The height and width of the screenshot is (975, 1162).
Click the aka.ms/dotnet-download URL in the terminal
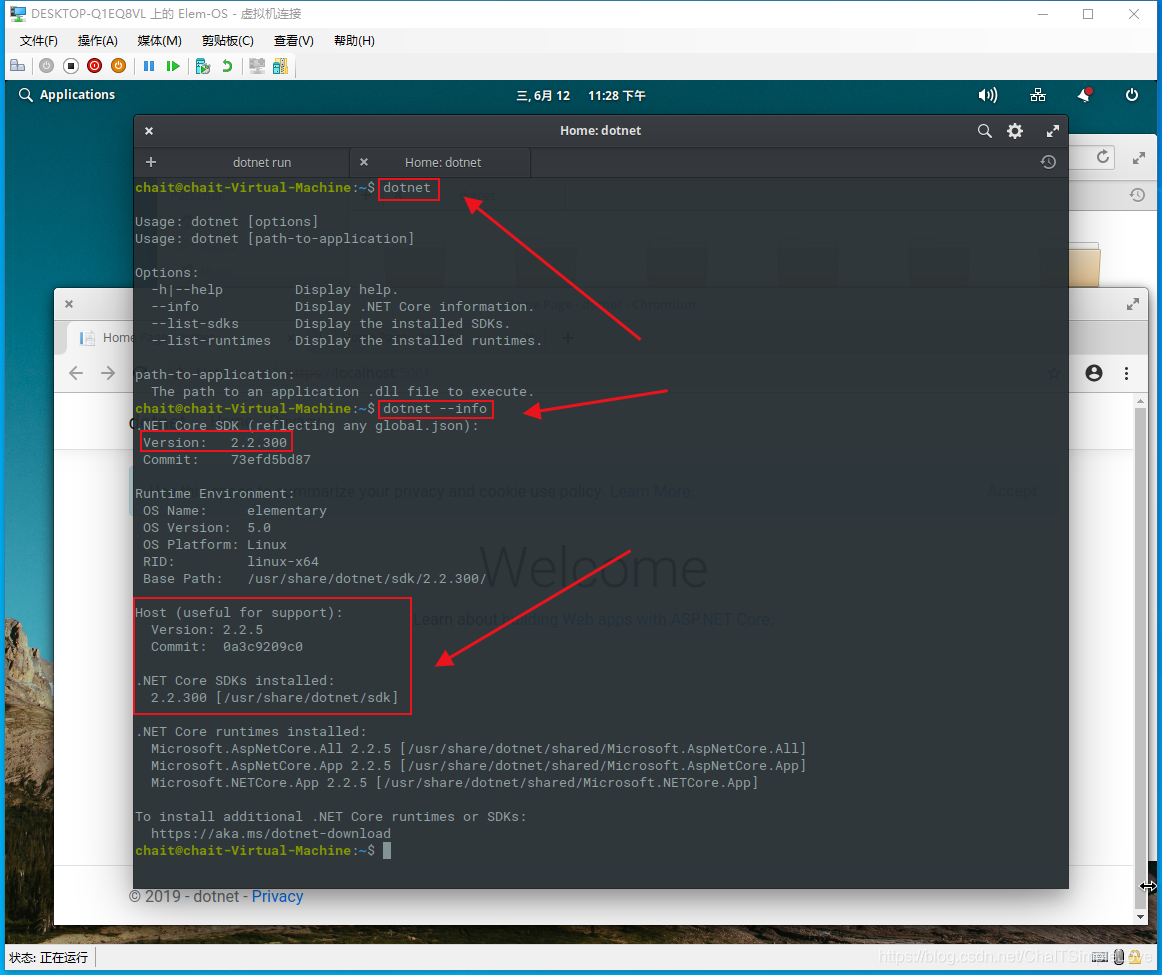(x=270, y=833)
